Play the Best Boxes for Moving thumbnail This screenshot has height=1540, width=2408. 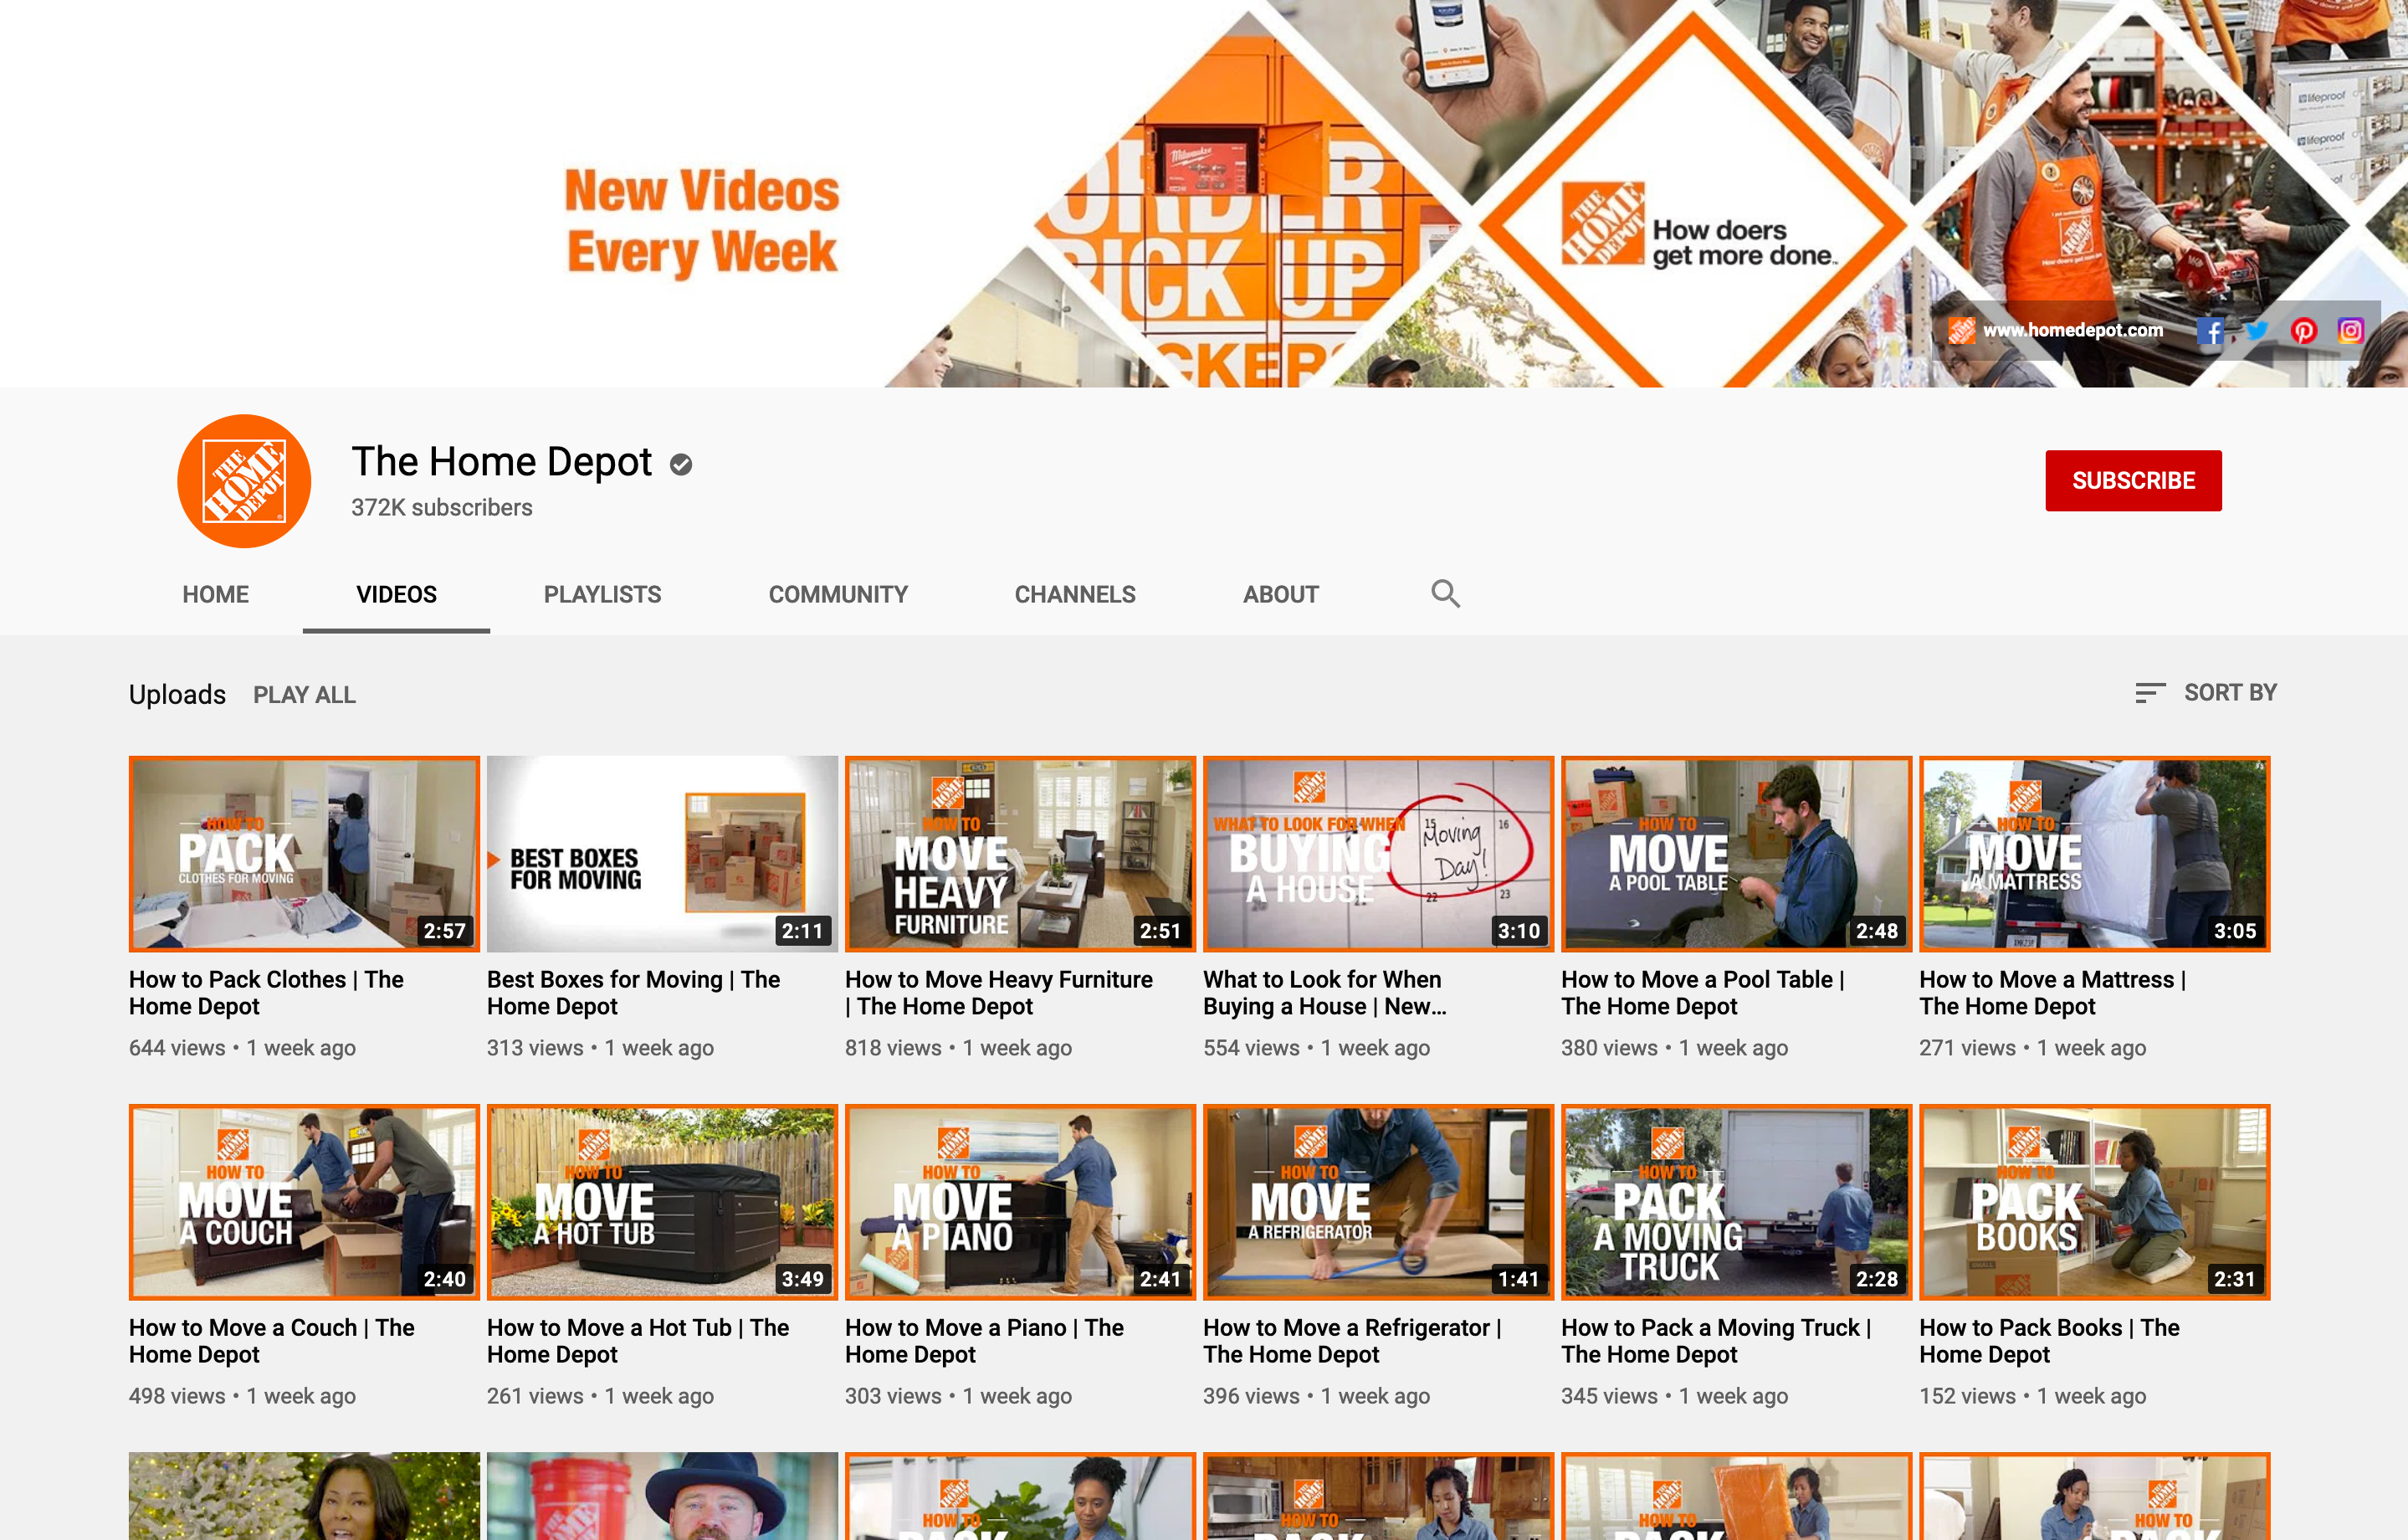pos(662,854)
